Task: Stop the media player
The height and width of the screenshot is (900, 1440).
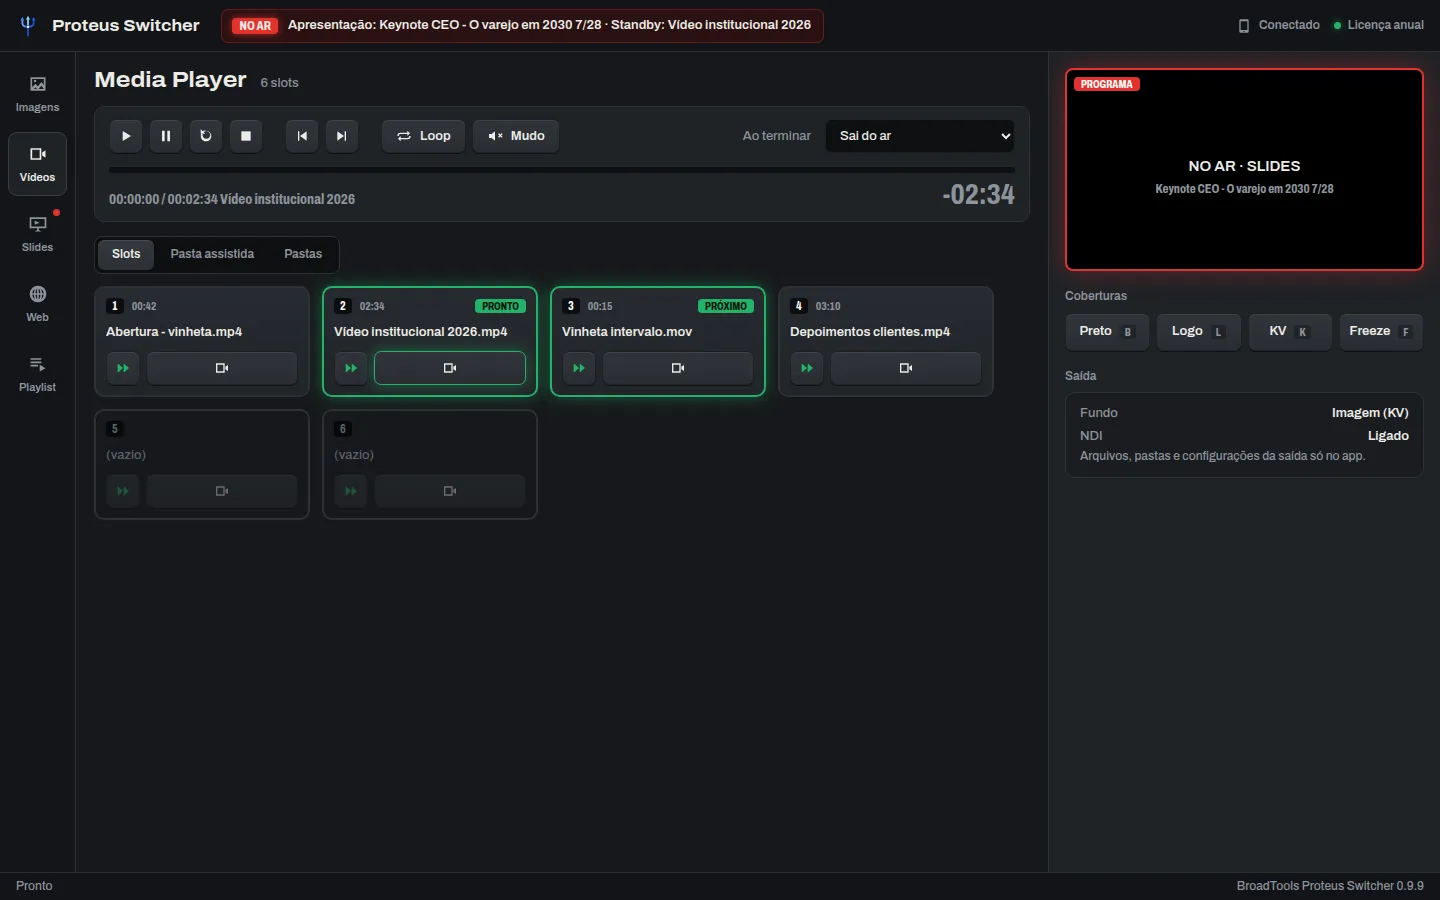Action: click(x=246, y=136)
